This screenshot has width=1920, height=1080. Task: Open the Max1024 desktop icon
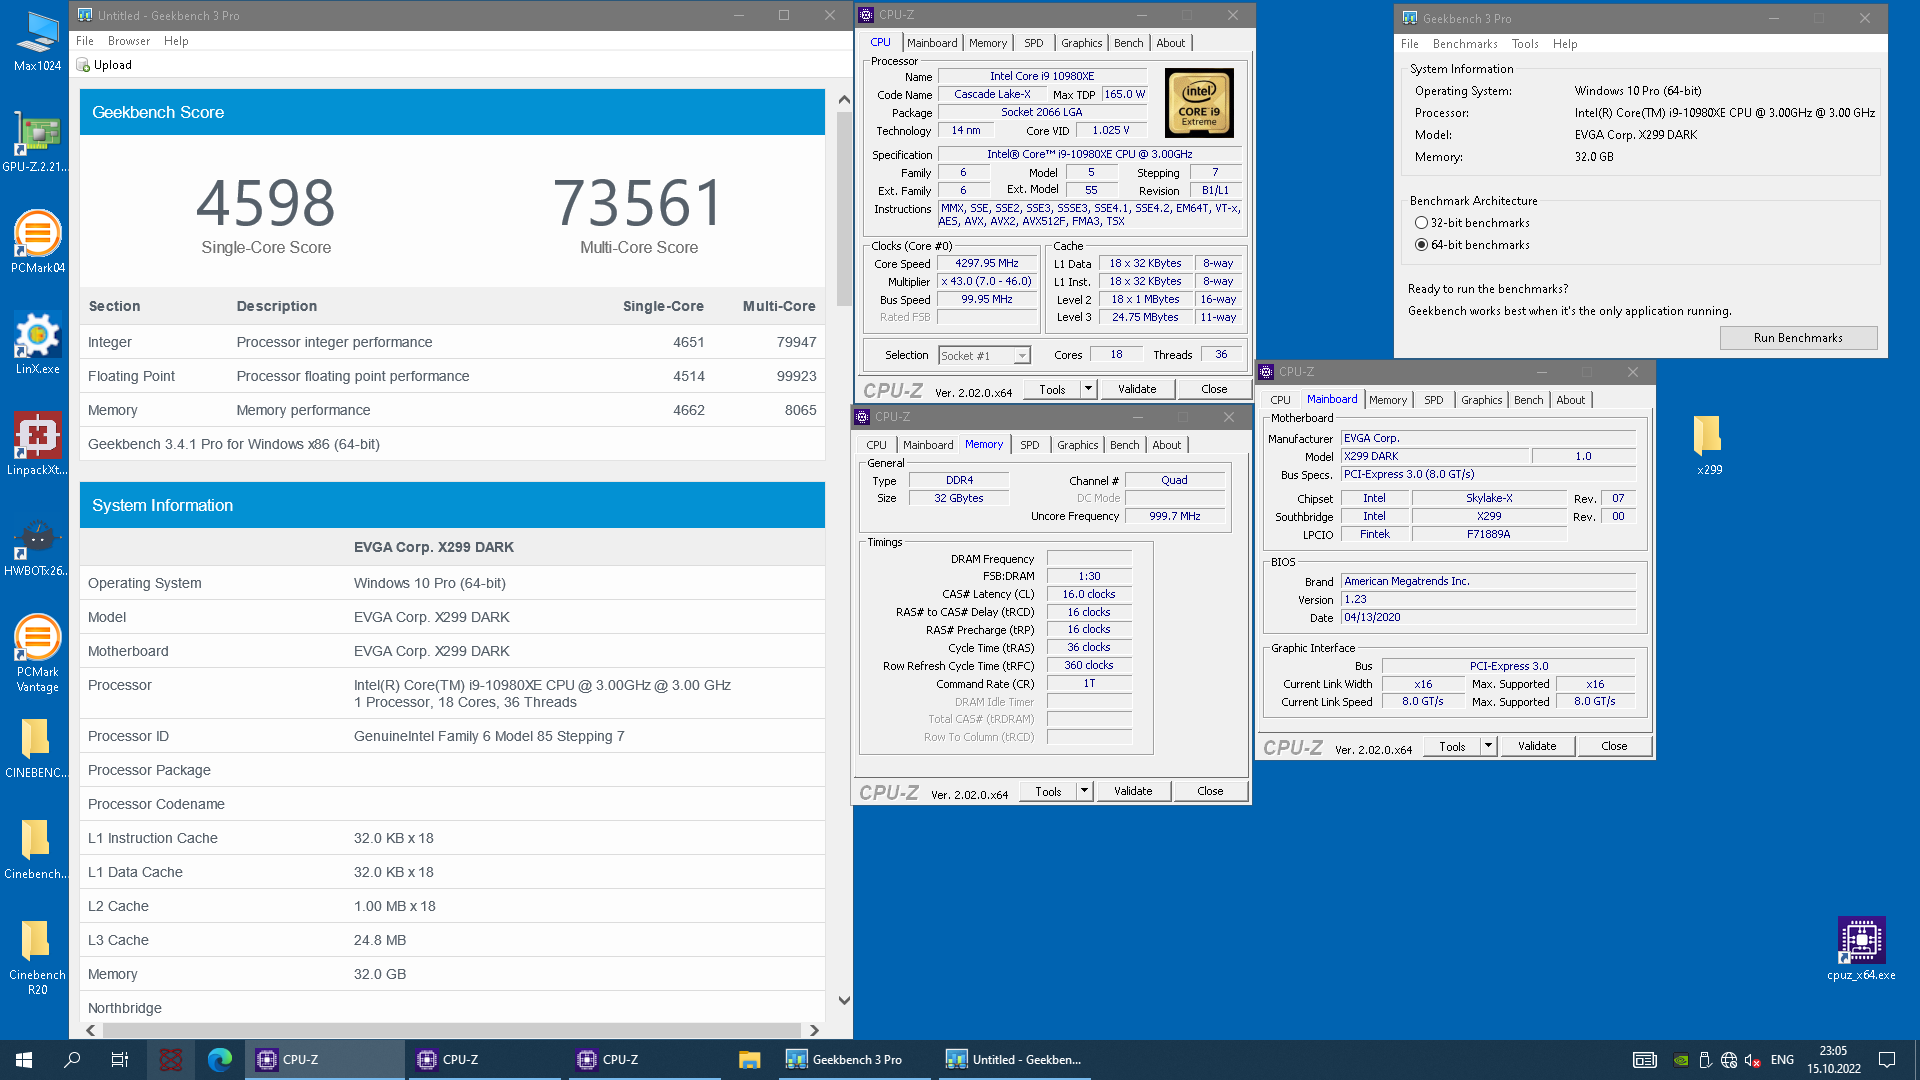point(37,41)
